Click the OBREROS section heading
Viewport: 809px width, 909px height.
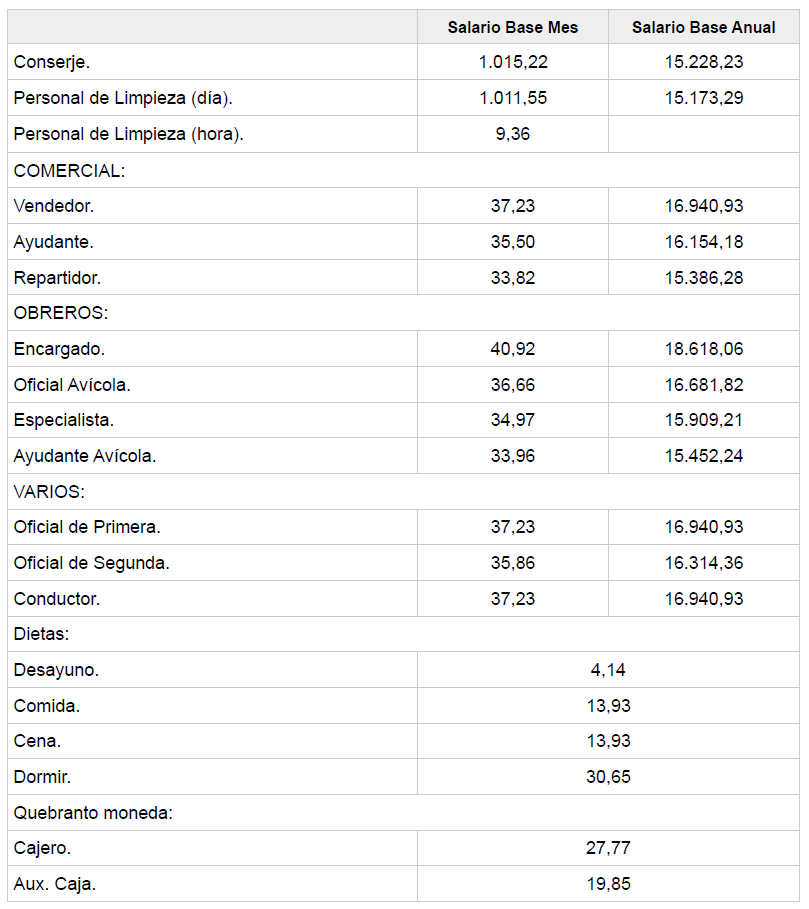pos(61,313)
